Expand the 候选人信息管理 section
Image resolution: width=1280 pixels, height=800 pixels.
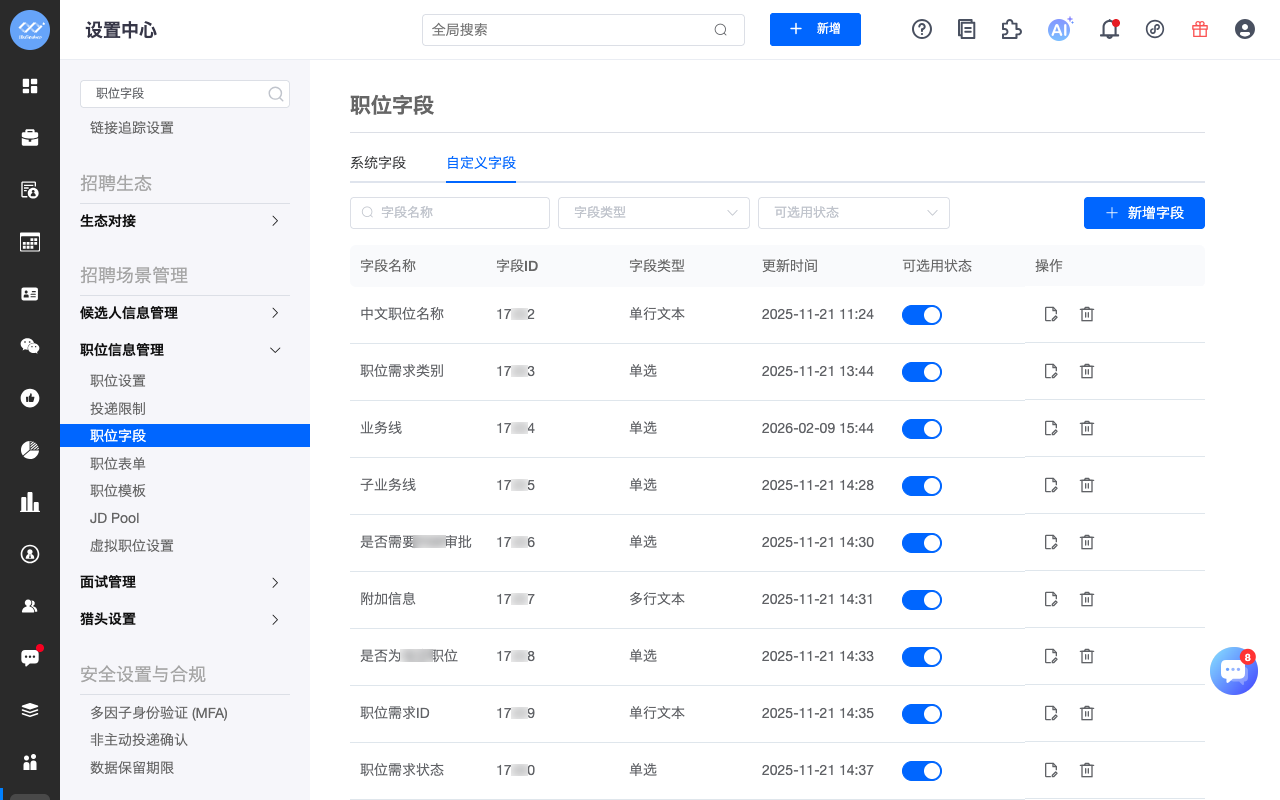coord(180,313)
